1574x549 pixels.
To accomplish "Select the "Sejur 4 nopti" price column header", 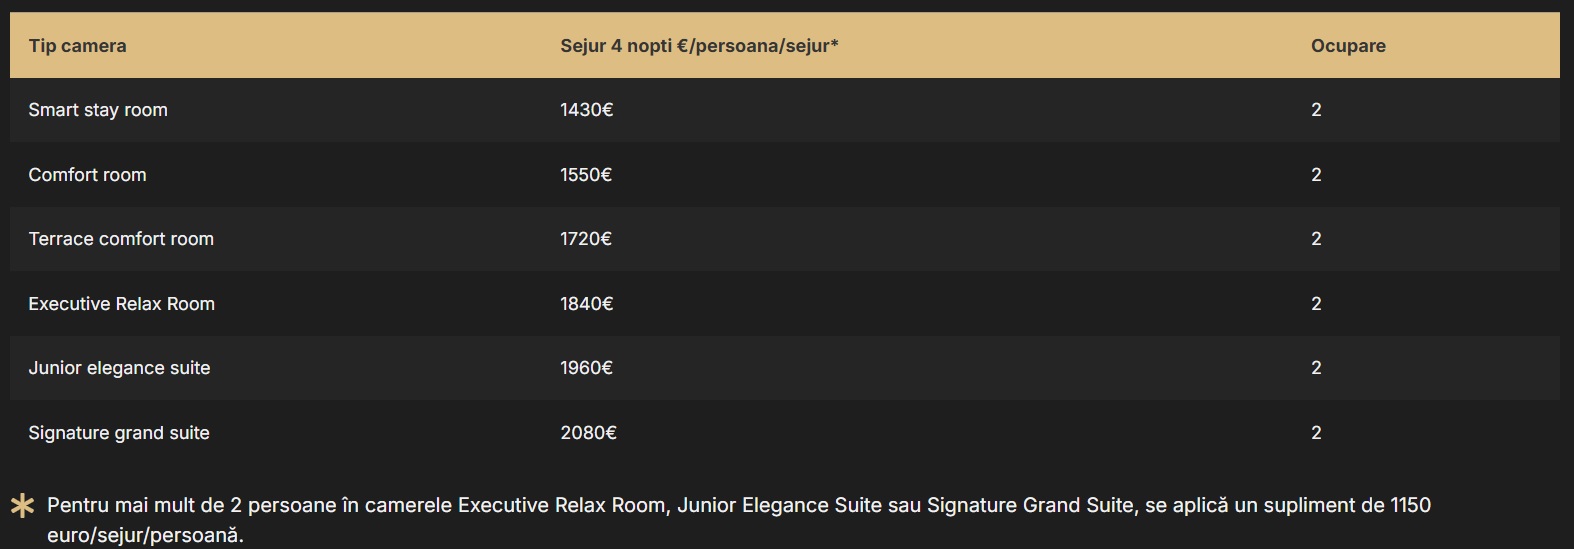I will (699, 46).
